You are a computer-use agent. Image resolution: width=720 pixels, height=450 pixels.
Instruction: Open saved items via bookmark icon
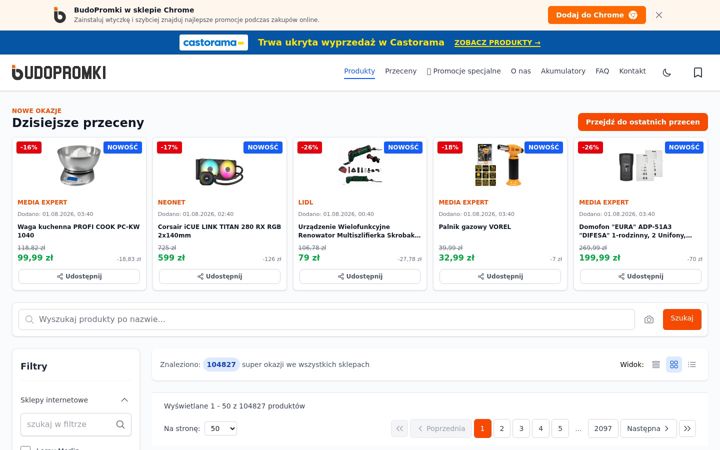(698, 73)
